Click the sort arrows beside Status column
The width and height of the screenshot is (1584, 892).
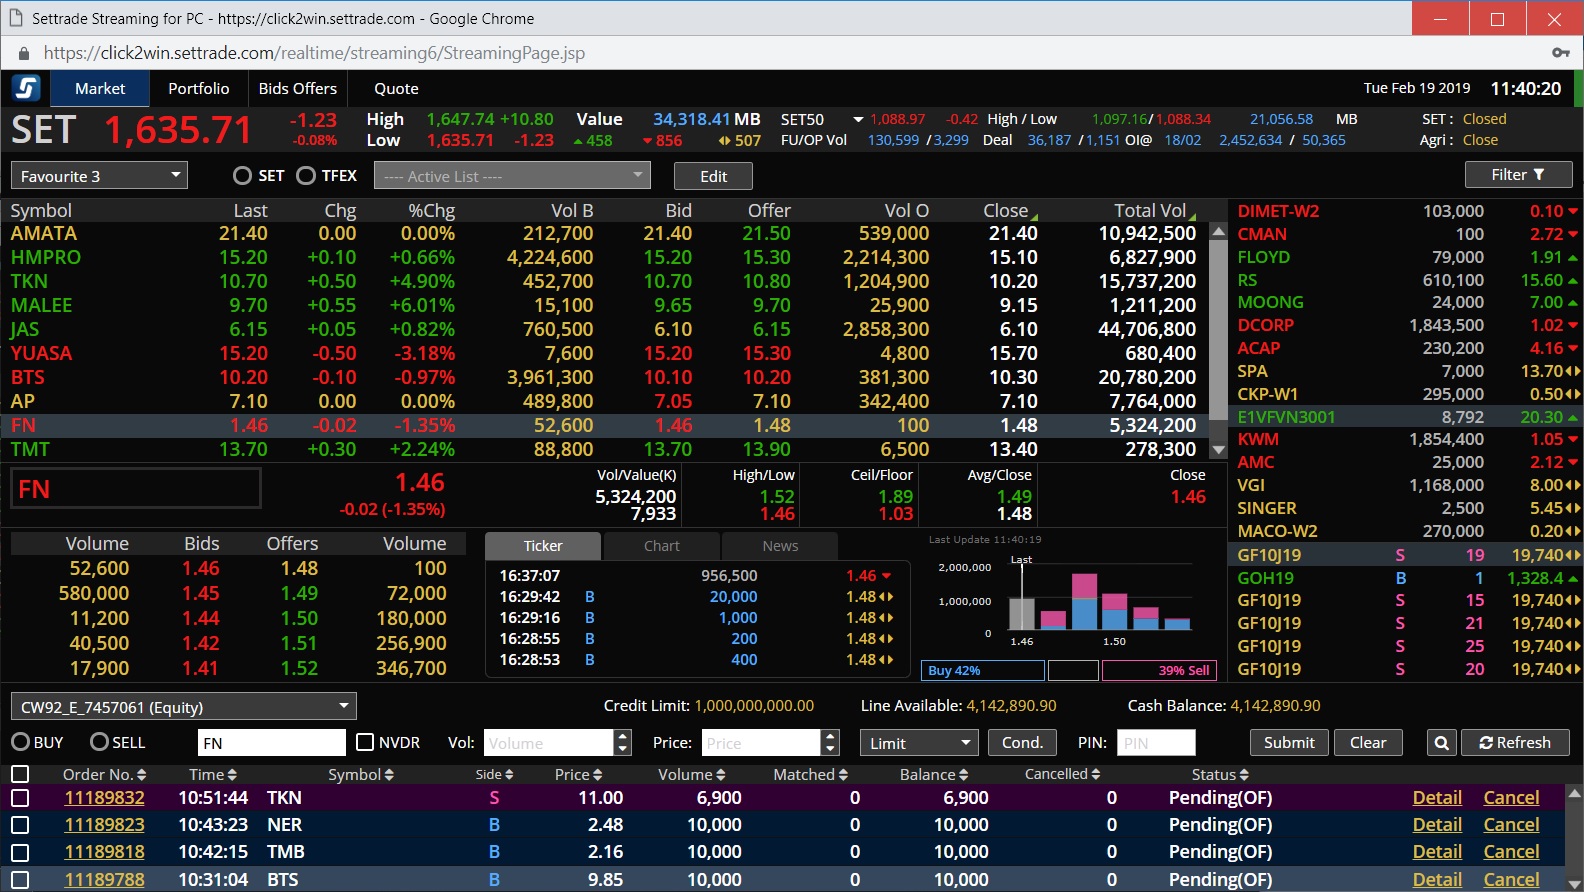[x=1244, y=775]
